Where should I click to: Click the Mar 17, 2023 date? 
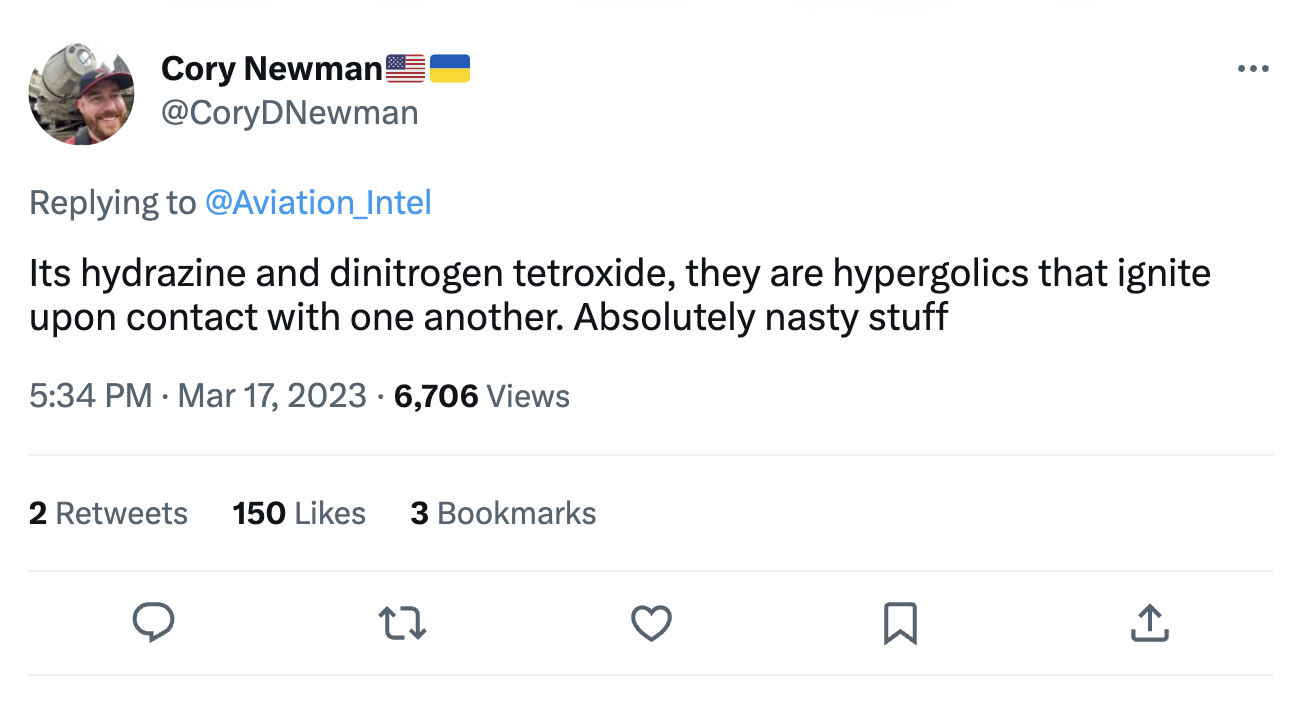(272, 396)
